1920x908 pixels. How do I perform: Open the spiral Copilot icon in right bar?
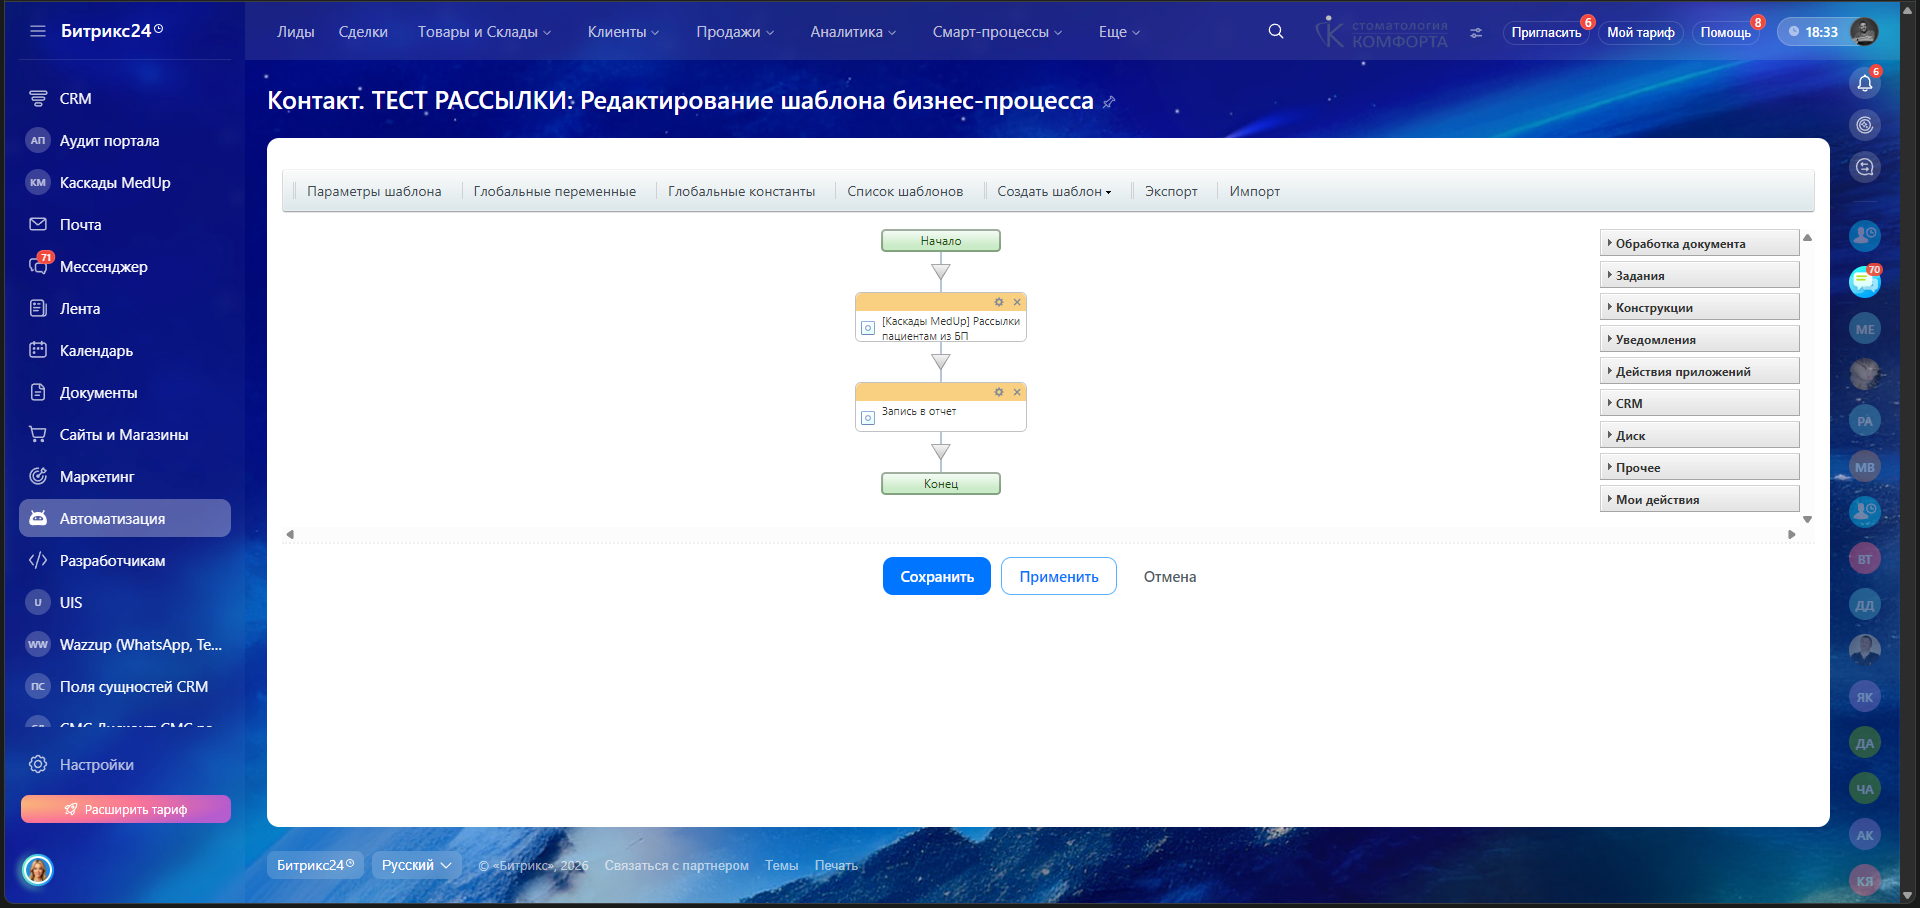click(1865, 125)
